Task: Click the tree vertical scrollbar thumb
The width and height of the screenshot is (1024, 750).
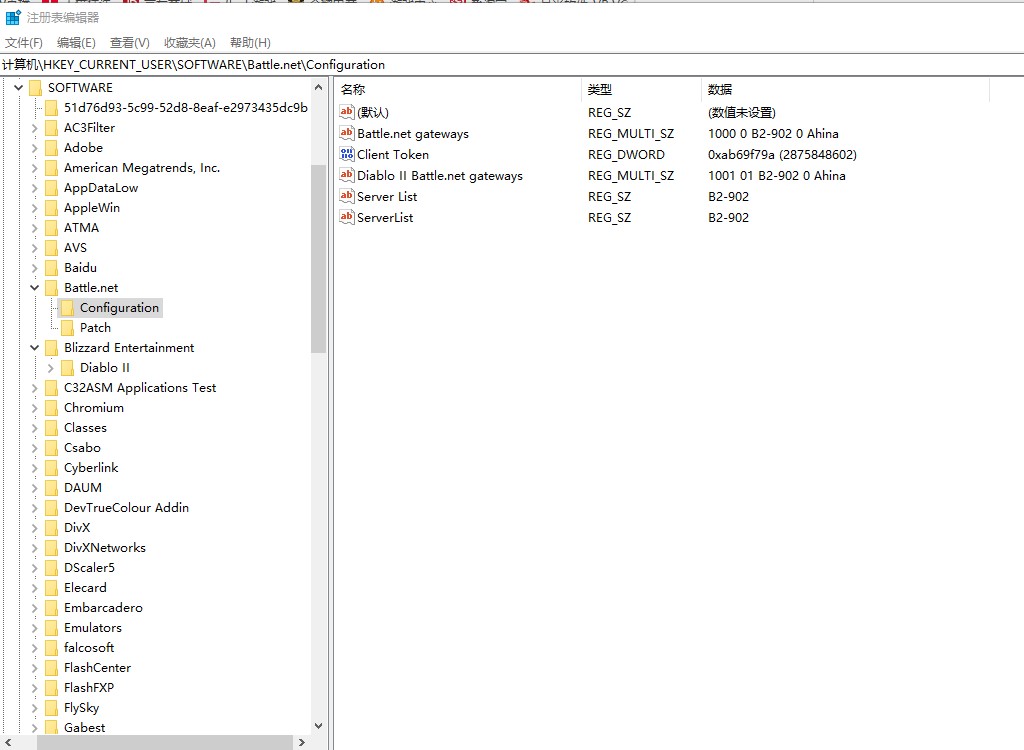Action: (318, 258)
